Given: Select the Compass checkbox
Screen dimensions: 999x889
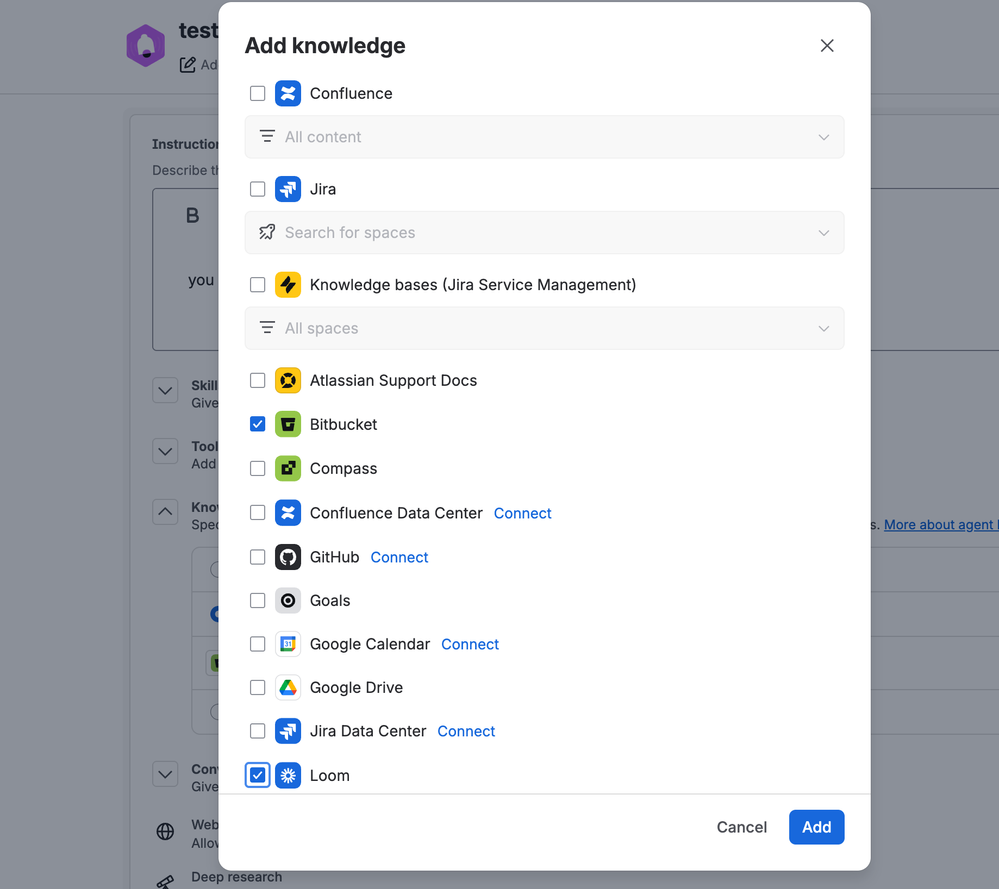Looking at the screenshot, I should click(x=257, y=468).
